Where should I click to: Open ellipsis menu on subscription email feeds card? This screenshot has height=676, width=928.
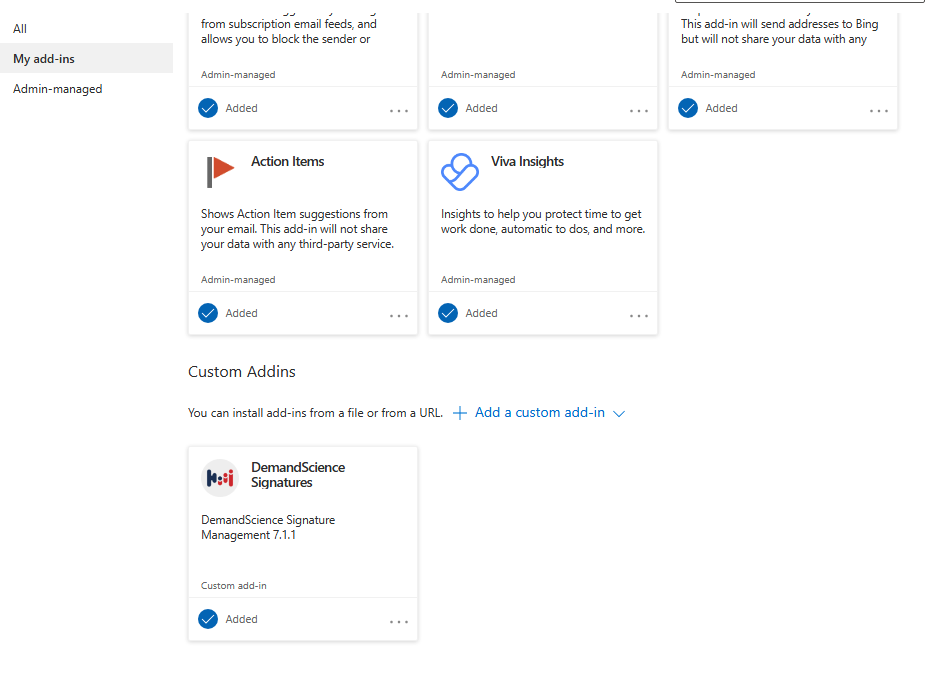point(399,111)
